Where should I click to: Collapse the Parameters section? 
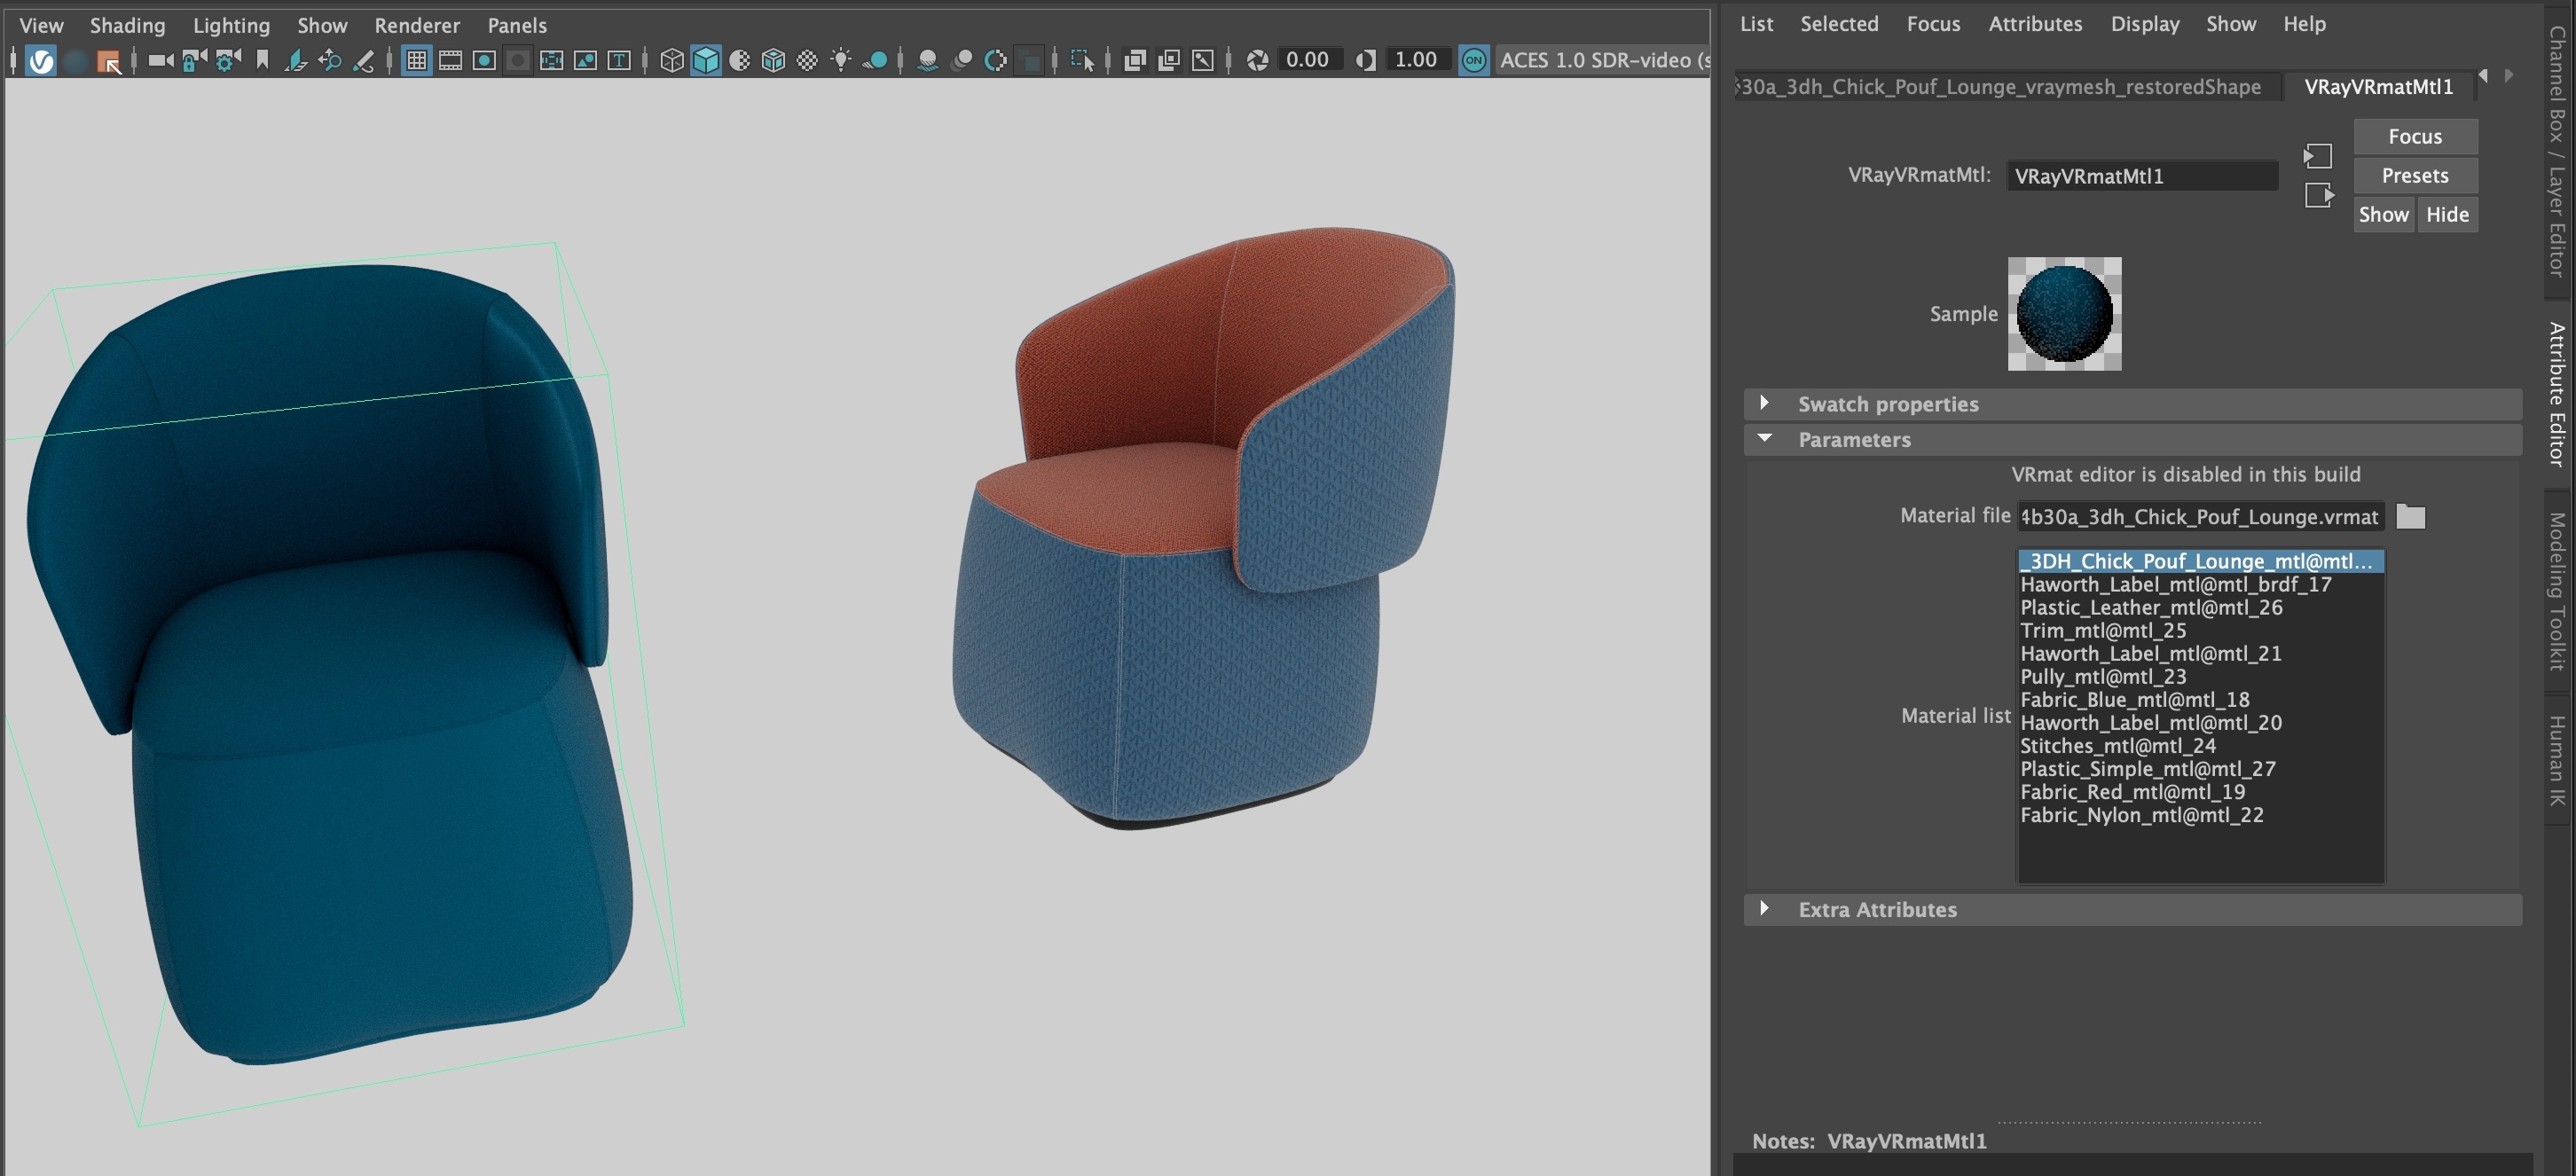point(2132,440)
